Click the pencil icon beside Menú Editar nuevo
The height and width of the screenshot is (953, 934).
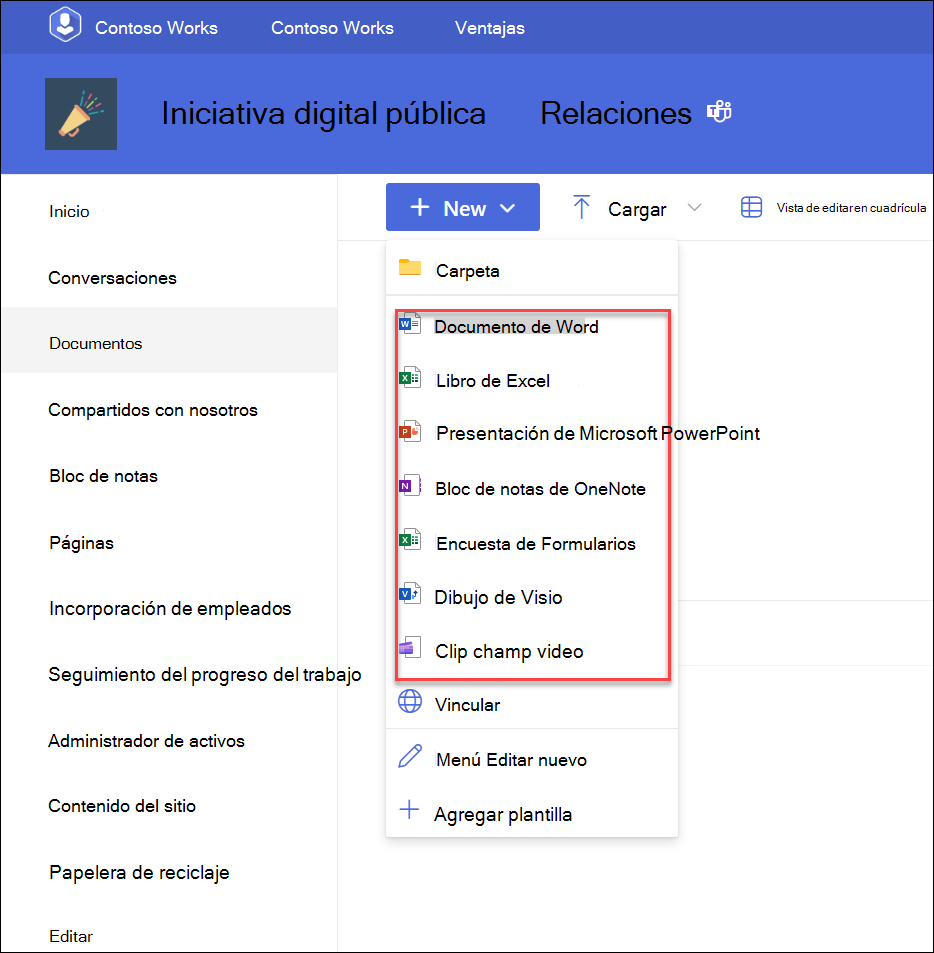pyautogui.click(x=410, y=756)
